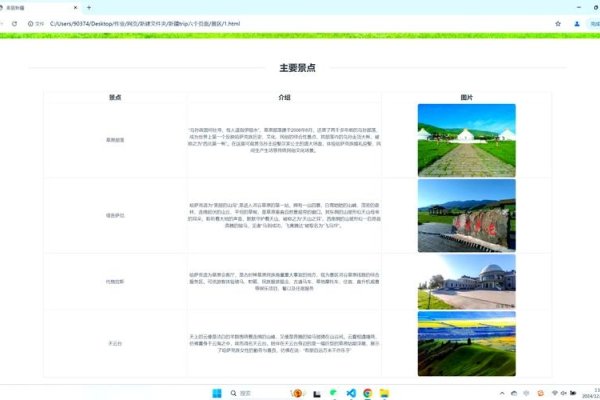Screen dimensions: 600x400
Task: Close the current browser tab
Action: tap(75, 7)
